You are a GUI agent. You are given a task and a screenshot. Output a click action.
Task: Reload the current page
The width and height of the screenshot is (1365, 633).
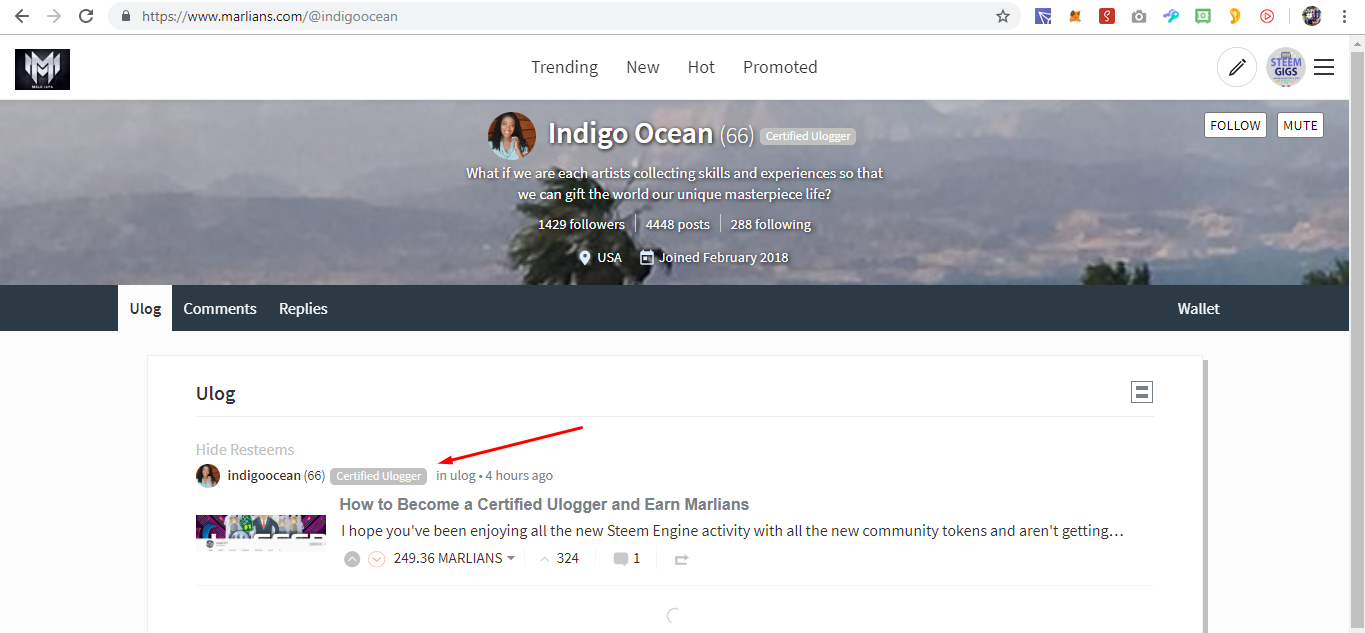86,16
